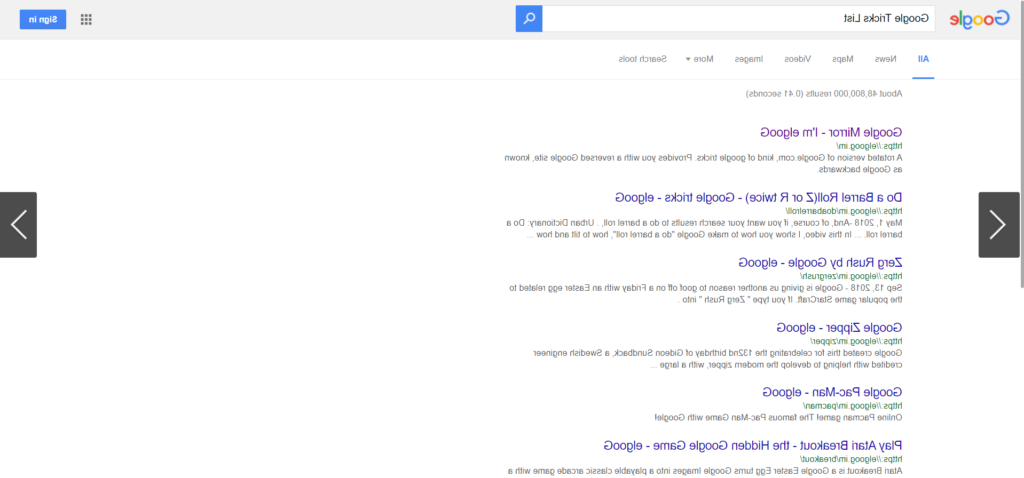Click the elgoog.im/zergrush green URL

coord(852,276)
